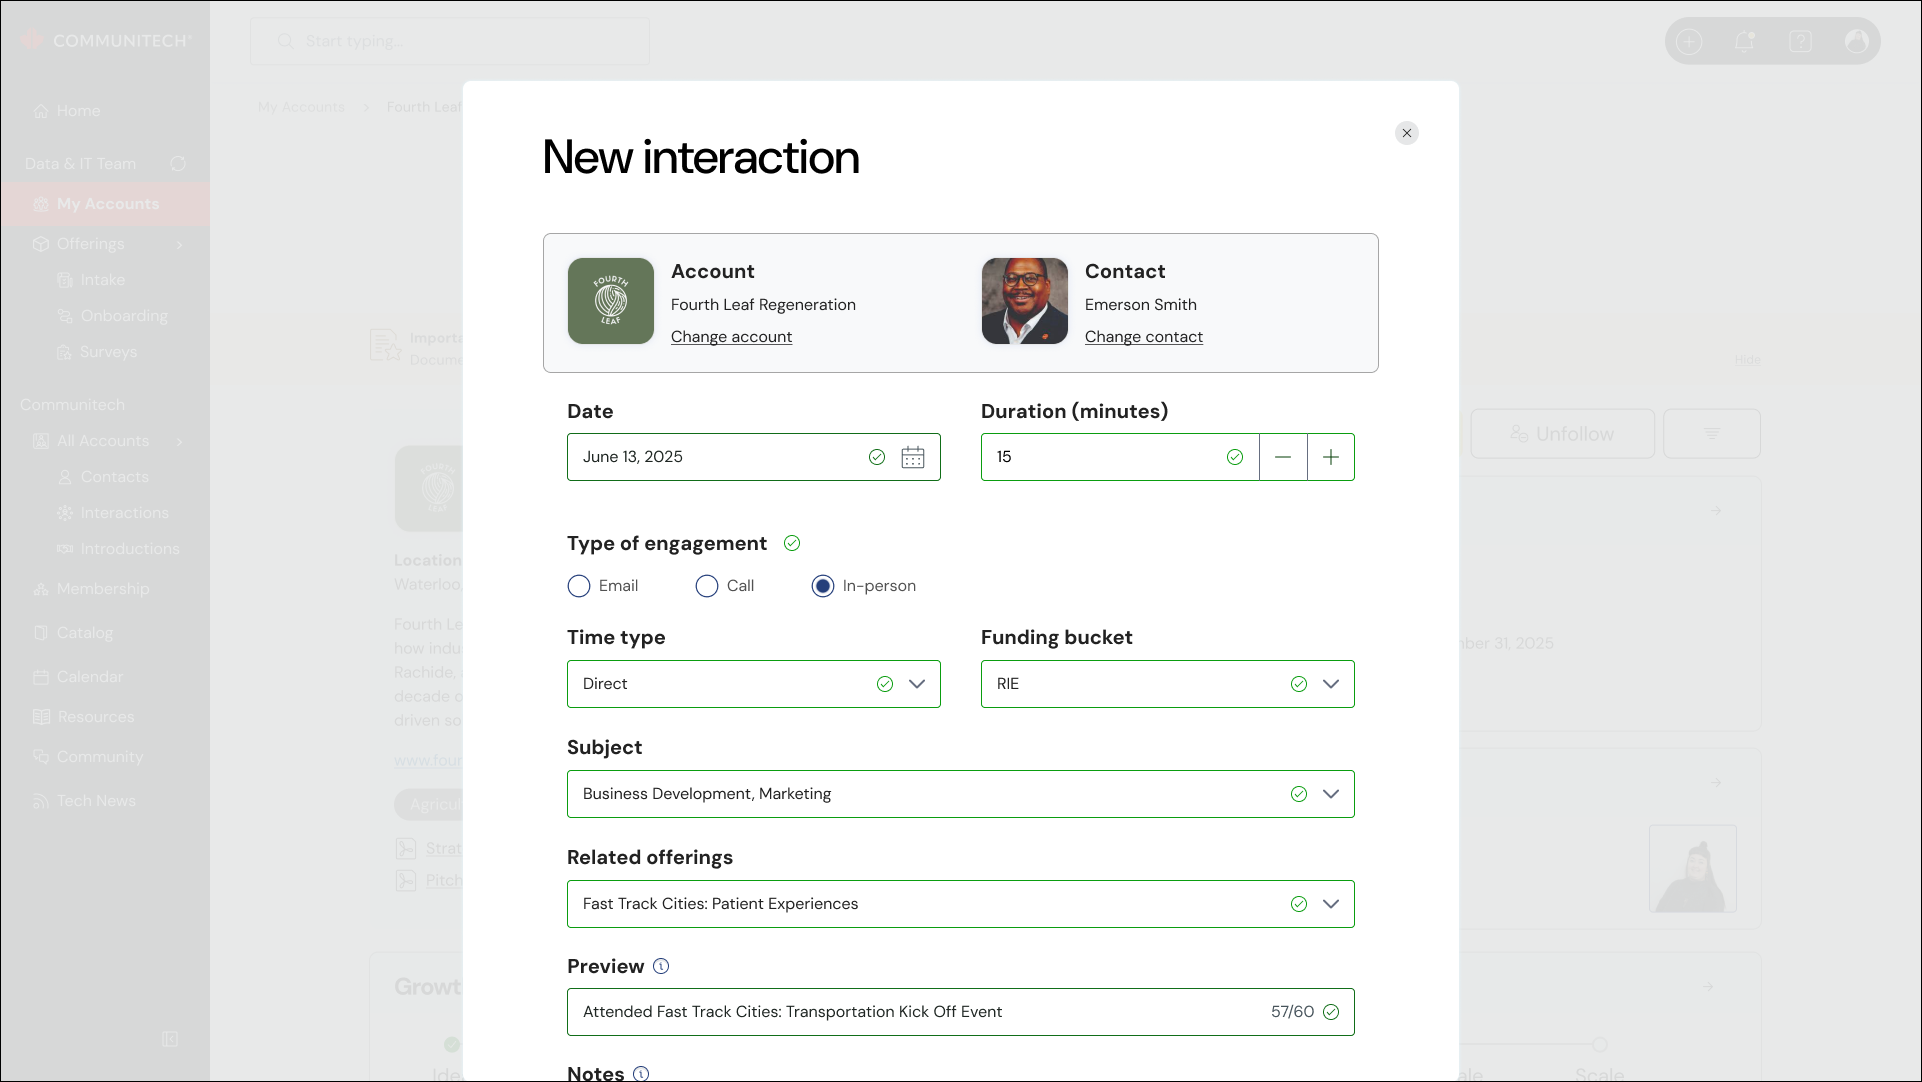The height and width of the screenshot is (1082, 1922).
Task: Click the Change account link
Action: point(731,337)
